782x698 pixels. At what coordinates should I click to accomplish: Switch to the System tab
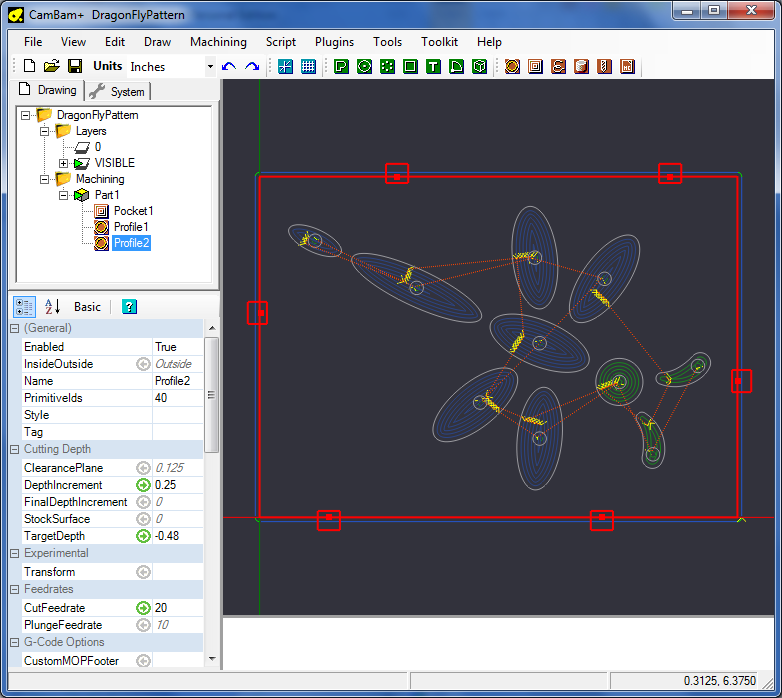(x=118, y=92)
